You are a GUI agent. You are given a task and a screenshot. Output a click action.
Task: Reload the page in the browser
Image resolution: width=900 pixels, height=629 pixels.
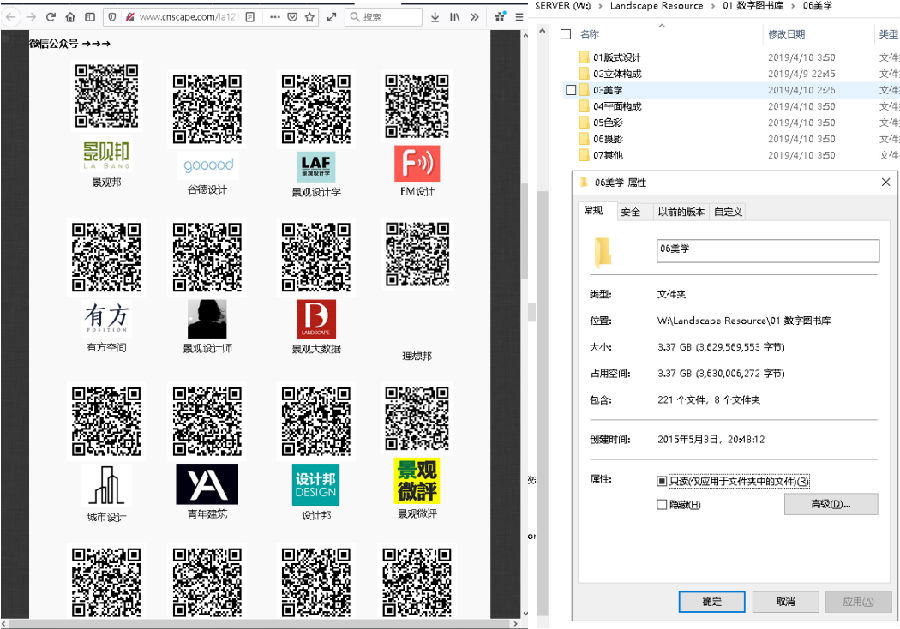pyautogui.click(x=50, y=17)
